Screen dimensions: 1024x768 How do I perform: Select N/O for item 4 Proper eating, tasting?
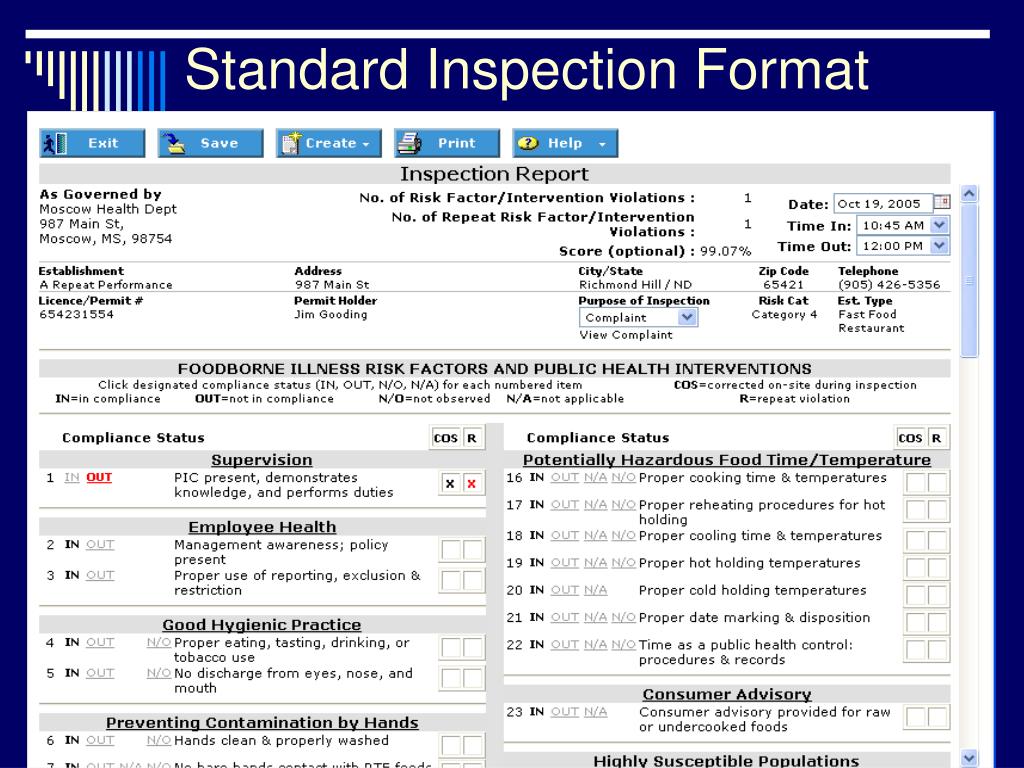point(159,643)
